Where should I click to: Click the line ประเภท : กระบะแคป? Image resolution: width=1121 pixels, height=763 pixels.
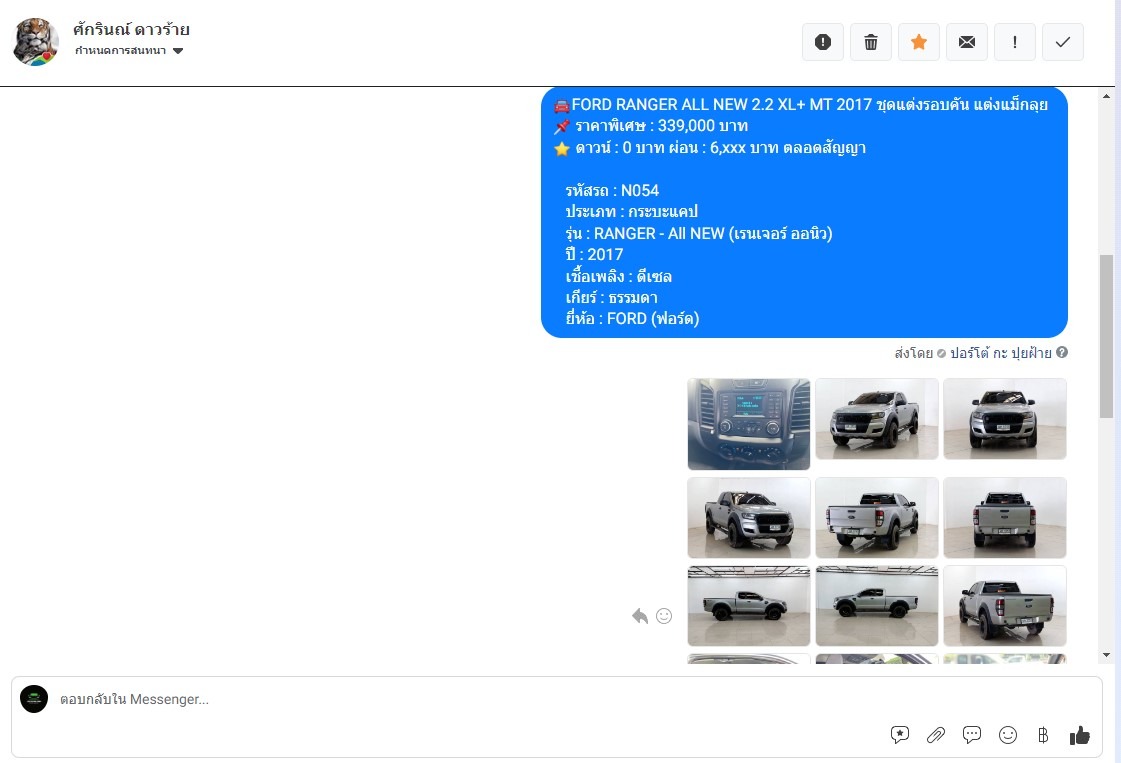point(631,212)
